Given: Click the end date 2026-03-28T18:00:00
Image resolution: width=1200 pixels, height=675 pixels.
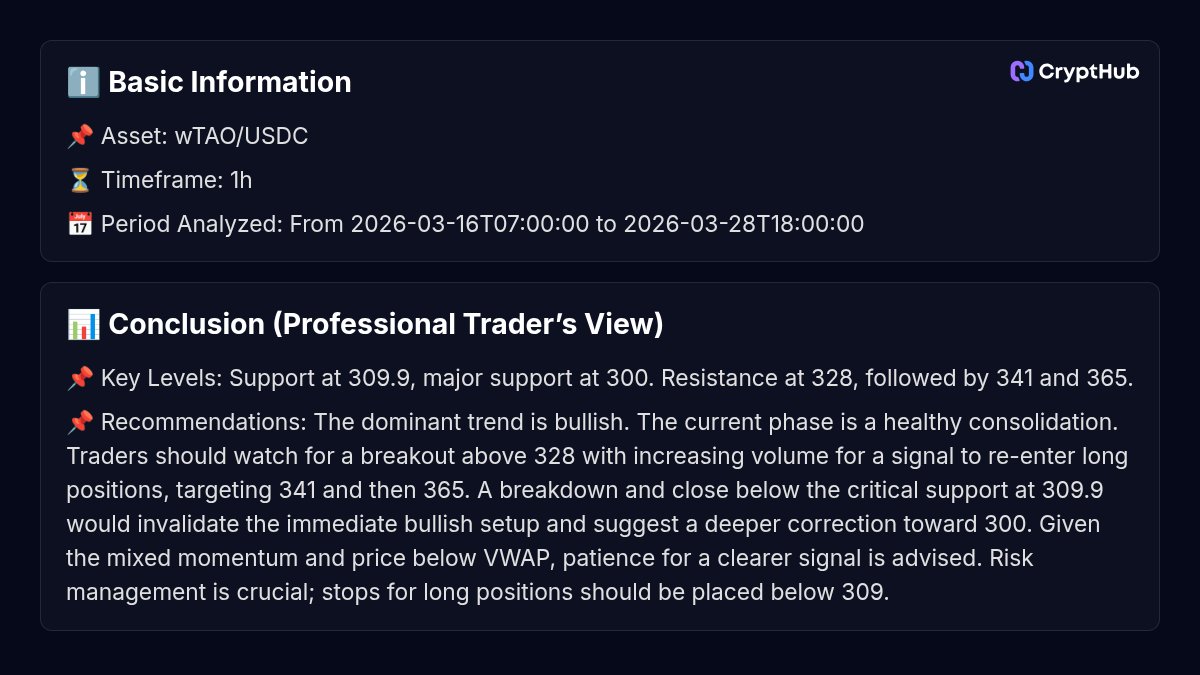Looking at the screenshot, I should (x=743, y=224).
